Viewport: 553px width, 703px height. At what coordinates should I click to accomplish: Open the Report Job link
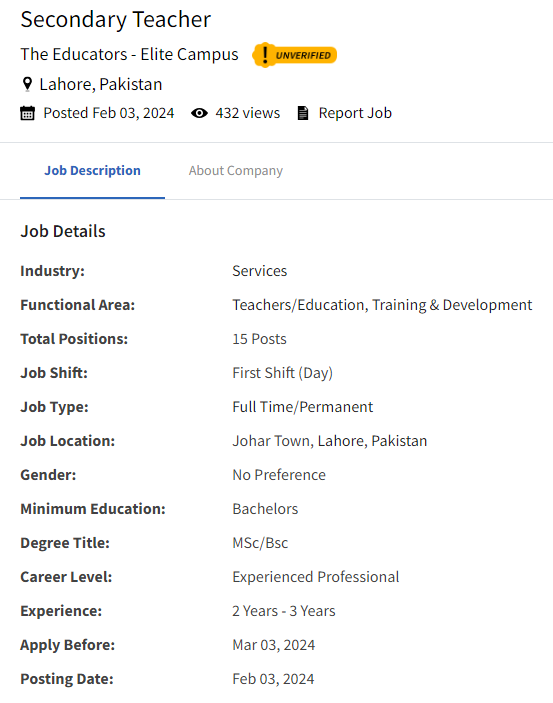pos(355,113)
